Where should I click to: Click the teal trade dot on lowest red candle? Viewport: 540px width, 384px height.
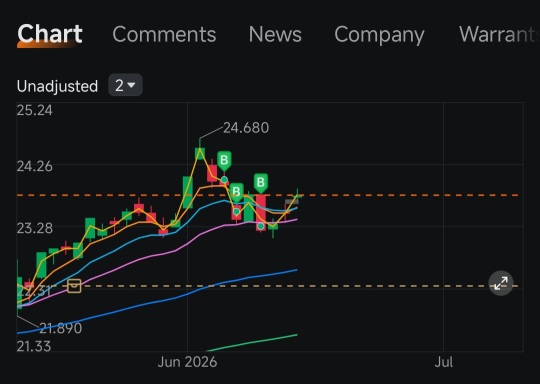pyautogui.click(x=261, y=226)
